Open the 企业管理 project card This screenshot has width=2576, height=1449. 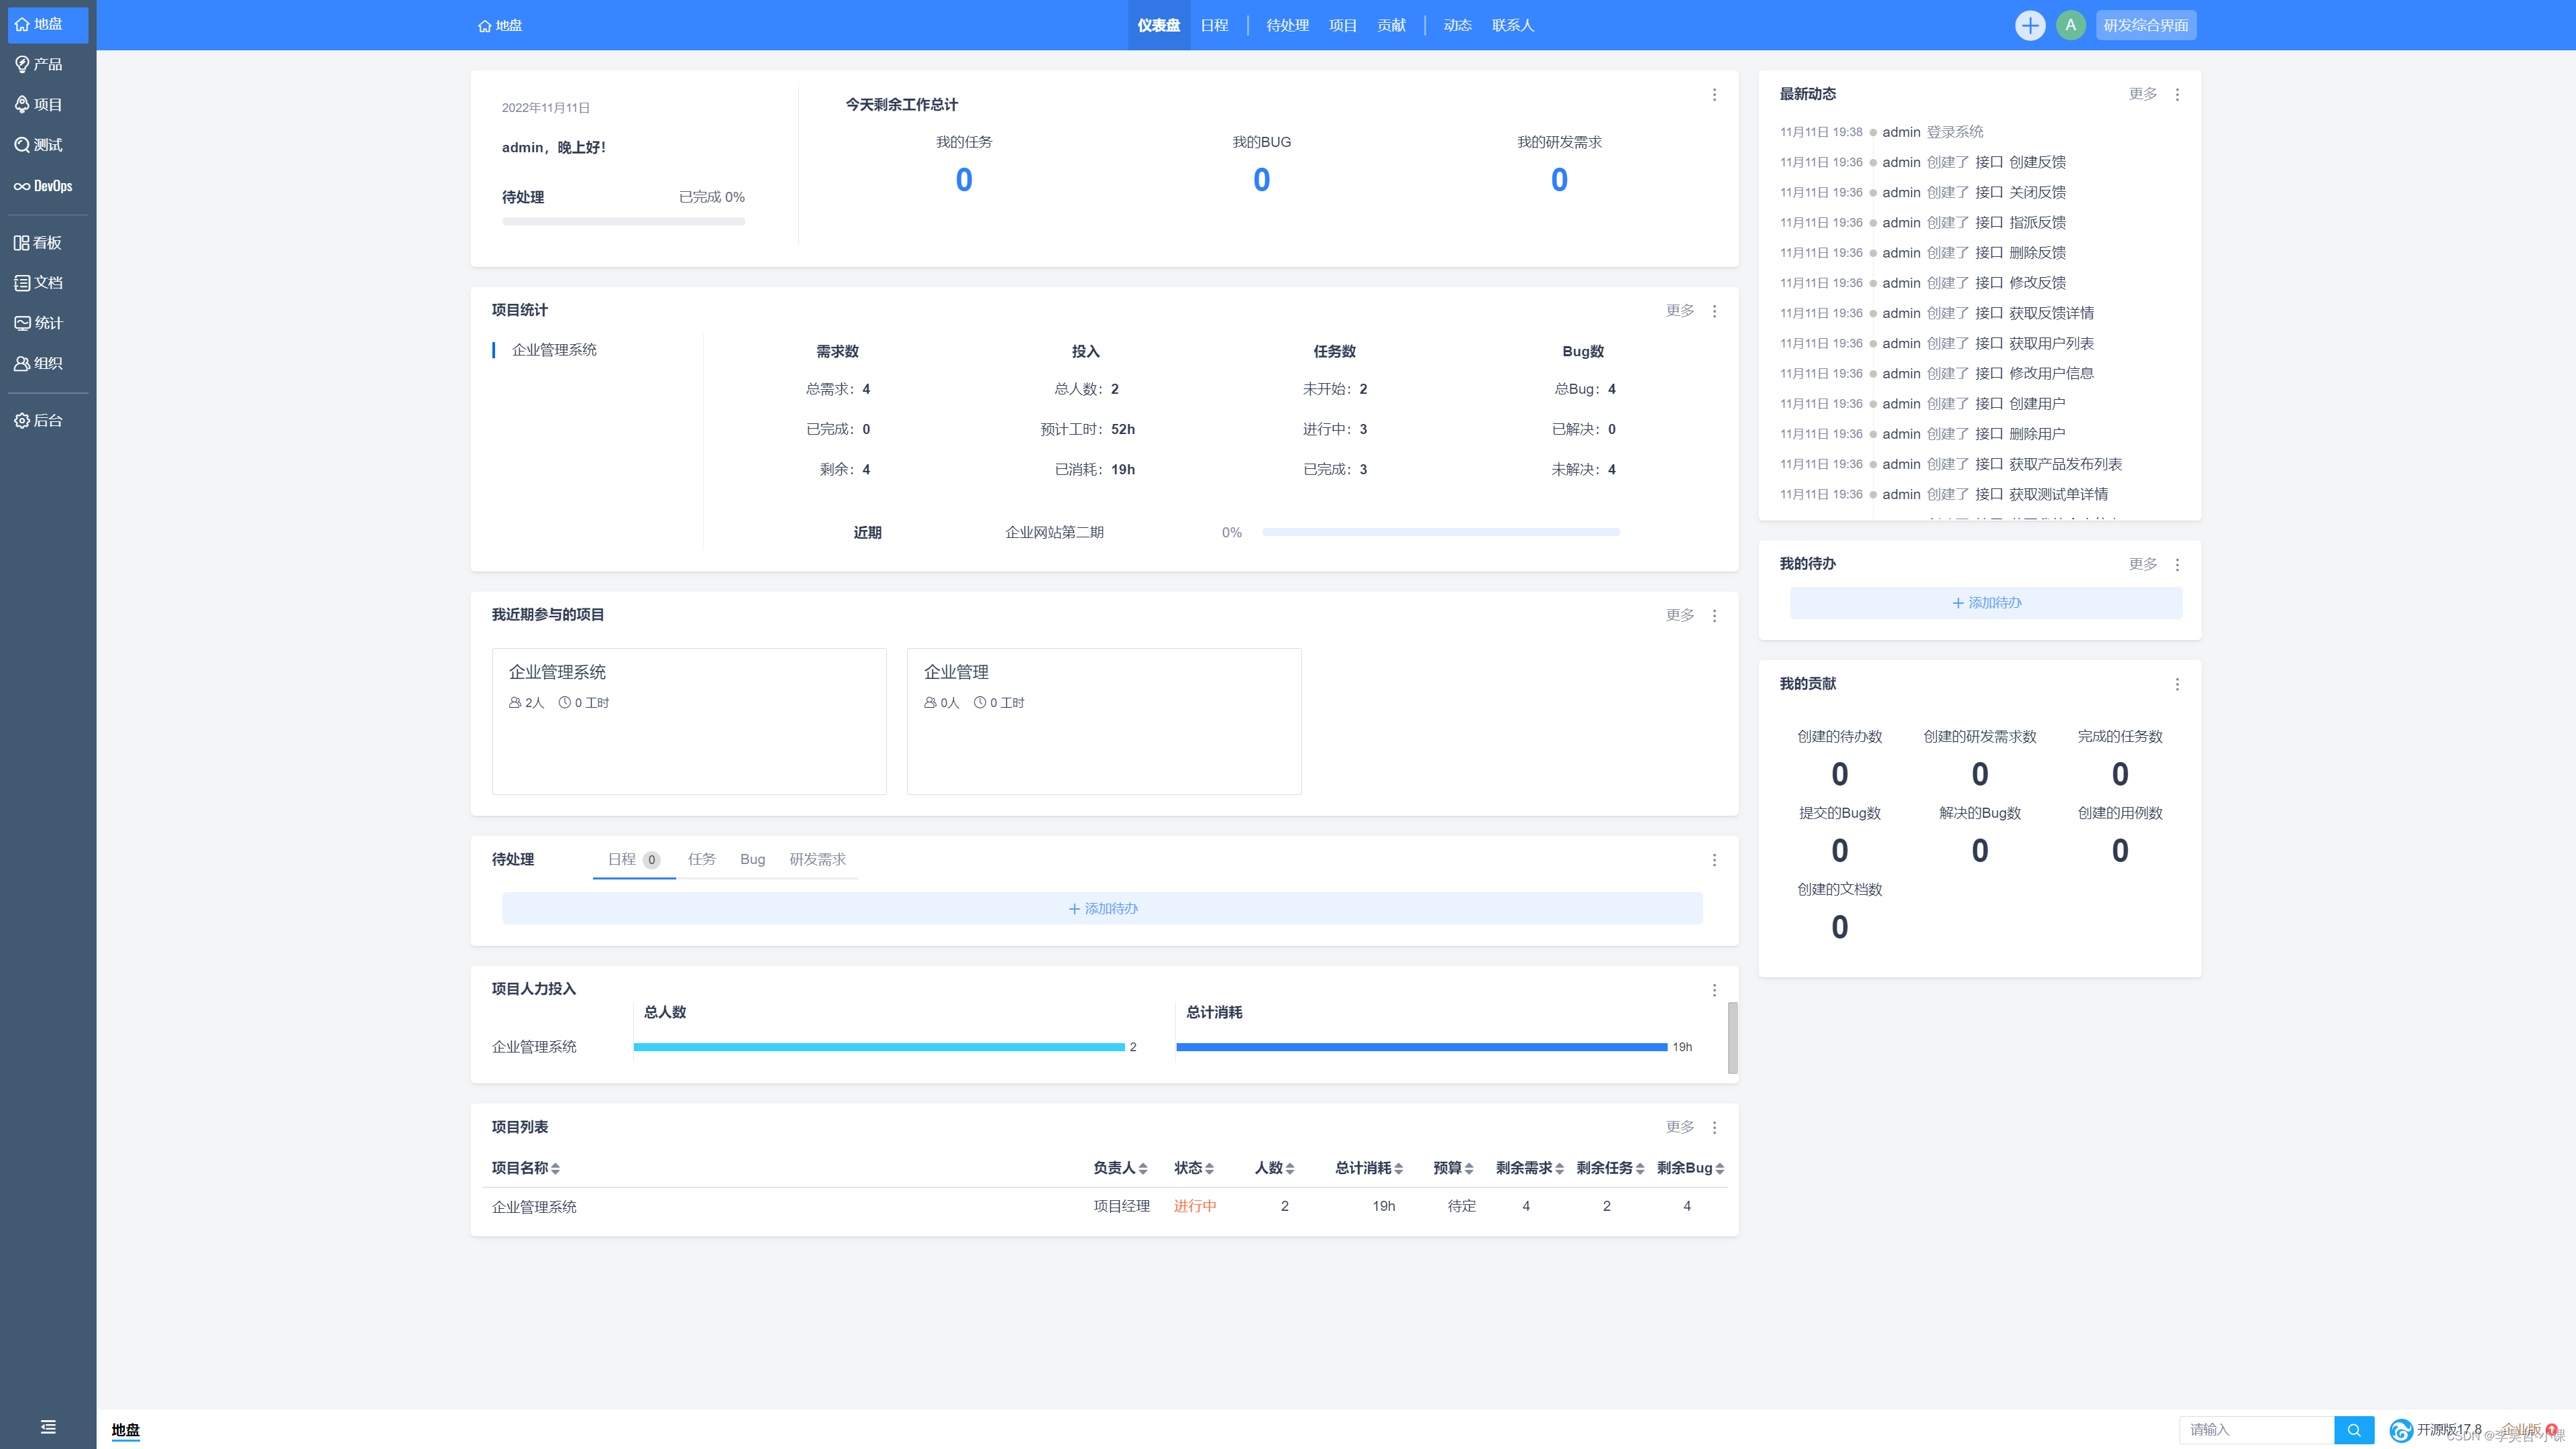[x=1104, y=721]
